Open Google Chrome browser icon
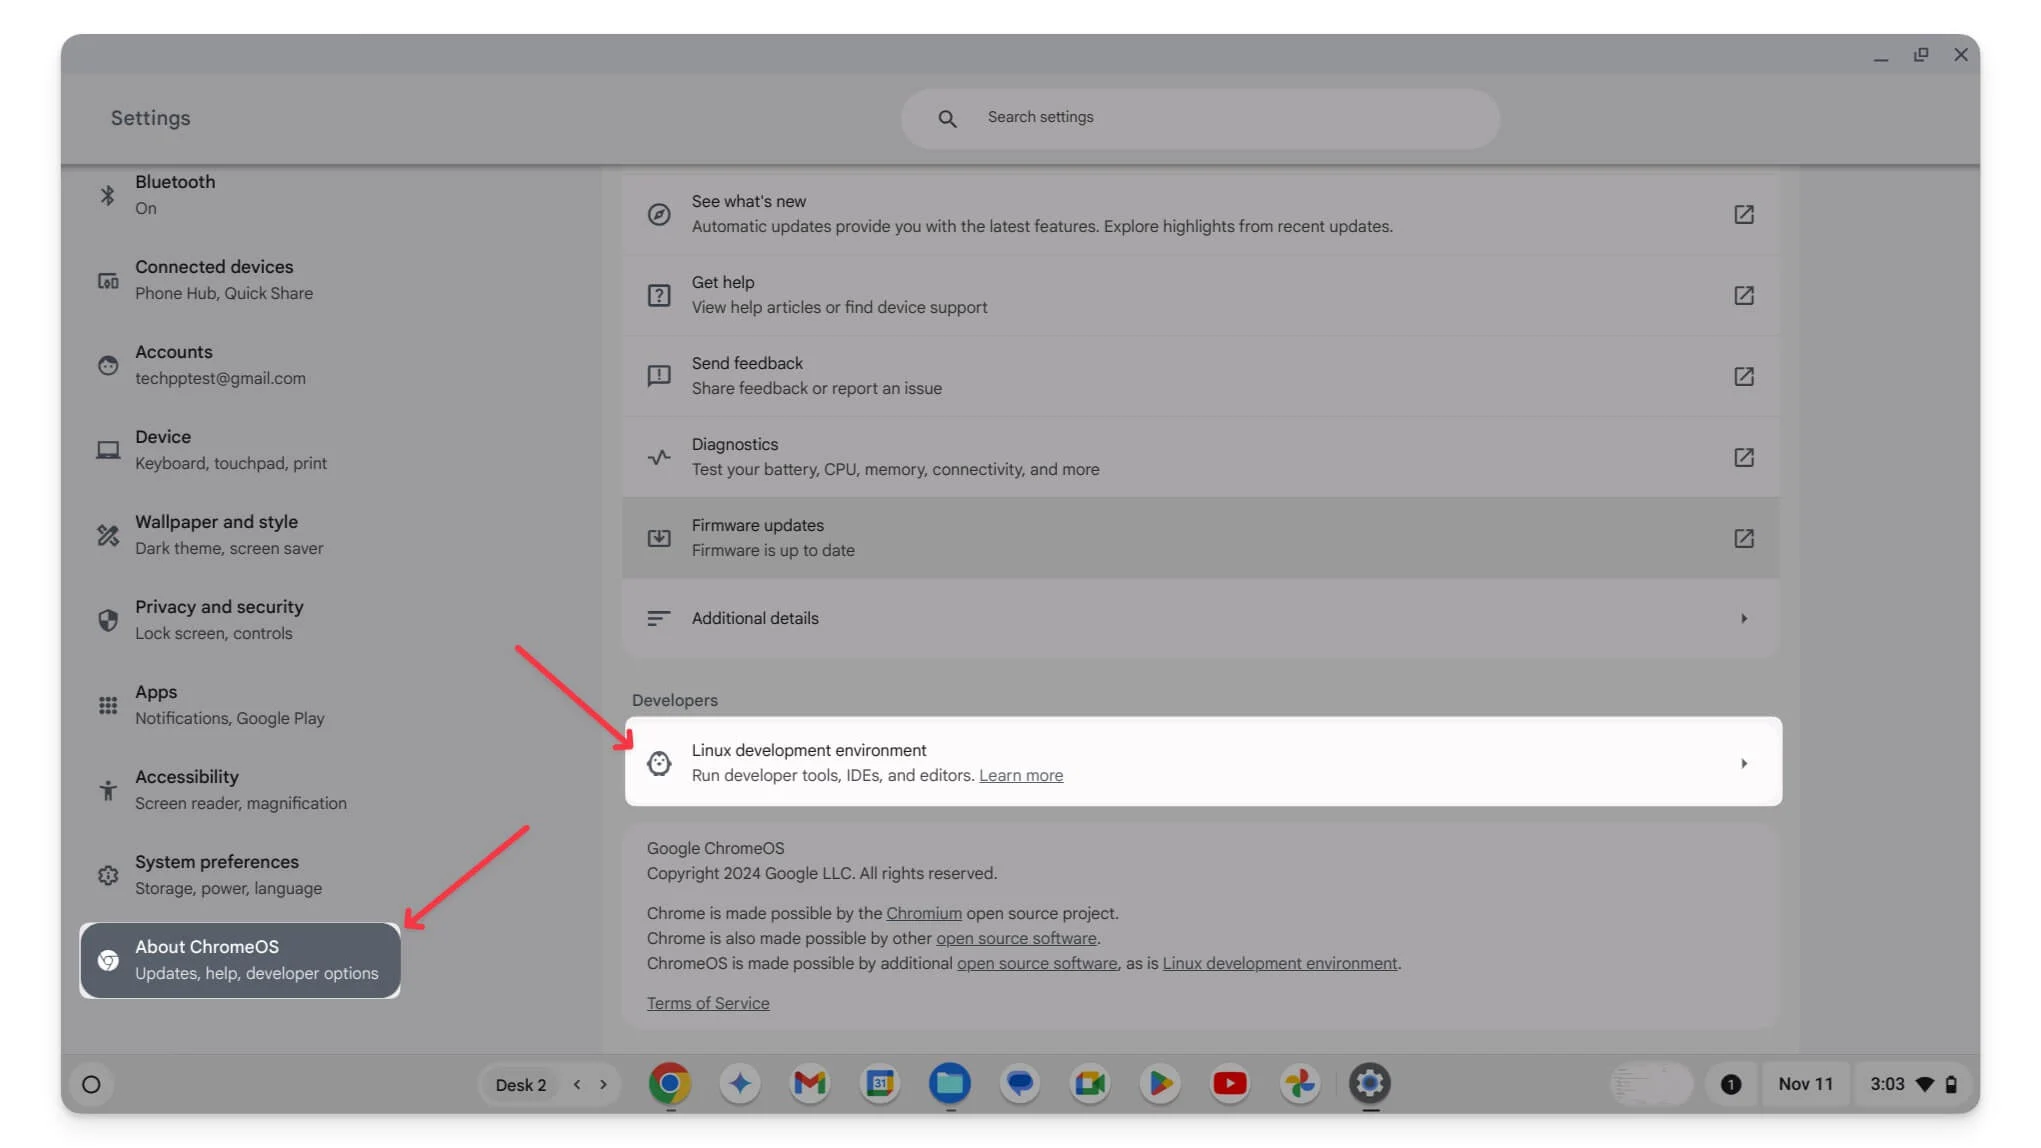Image resolution: width=2041 pixels, height=1148 pixels. pos(669,1082)
